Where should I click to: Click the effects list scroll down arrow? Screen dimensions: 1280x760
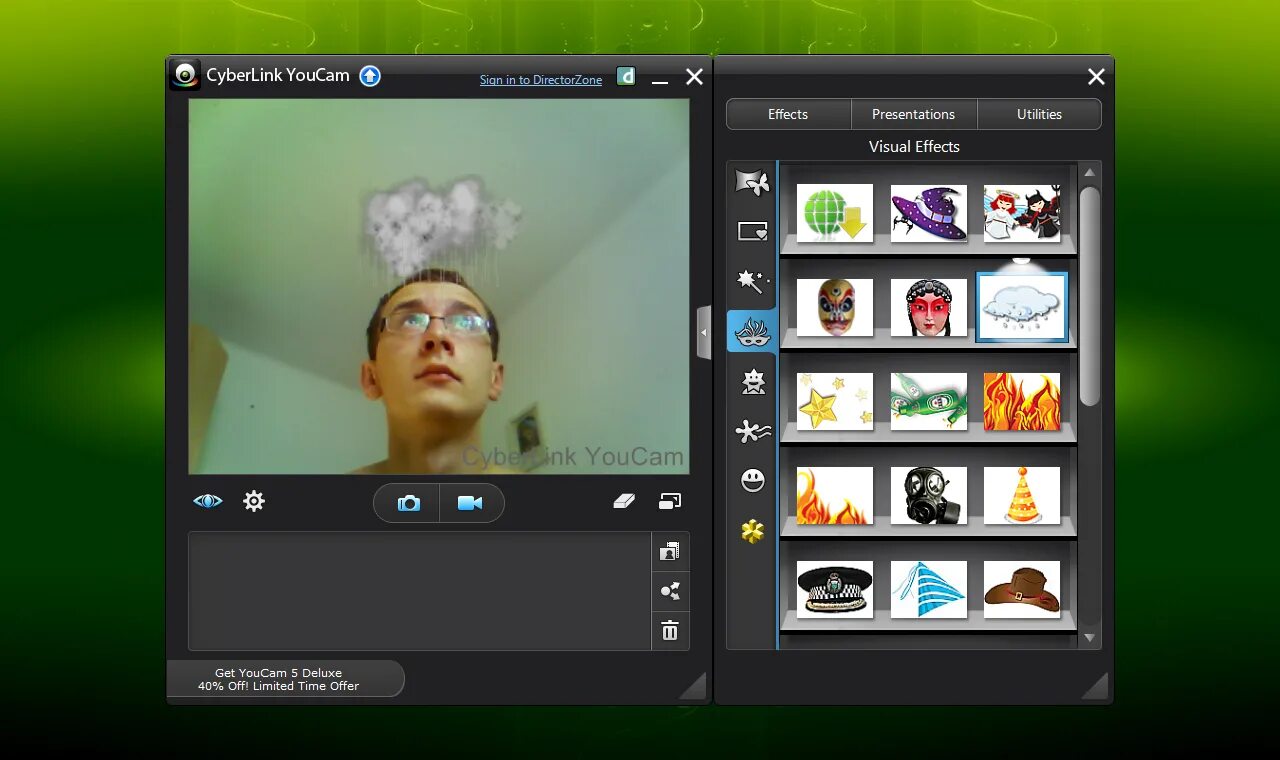click(1090, 638)
